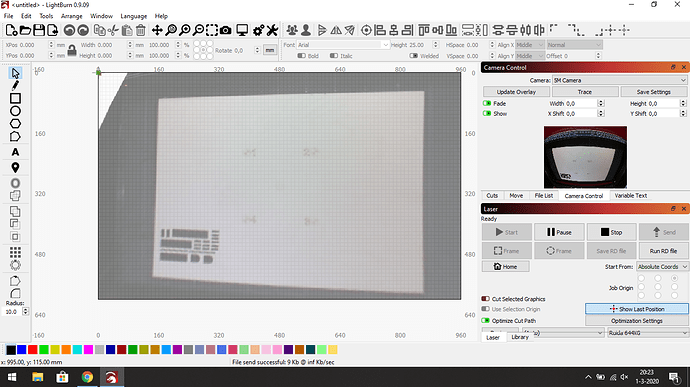Toggle Italic font switch

pos(334,56)
